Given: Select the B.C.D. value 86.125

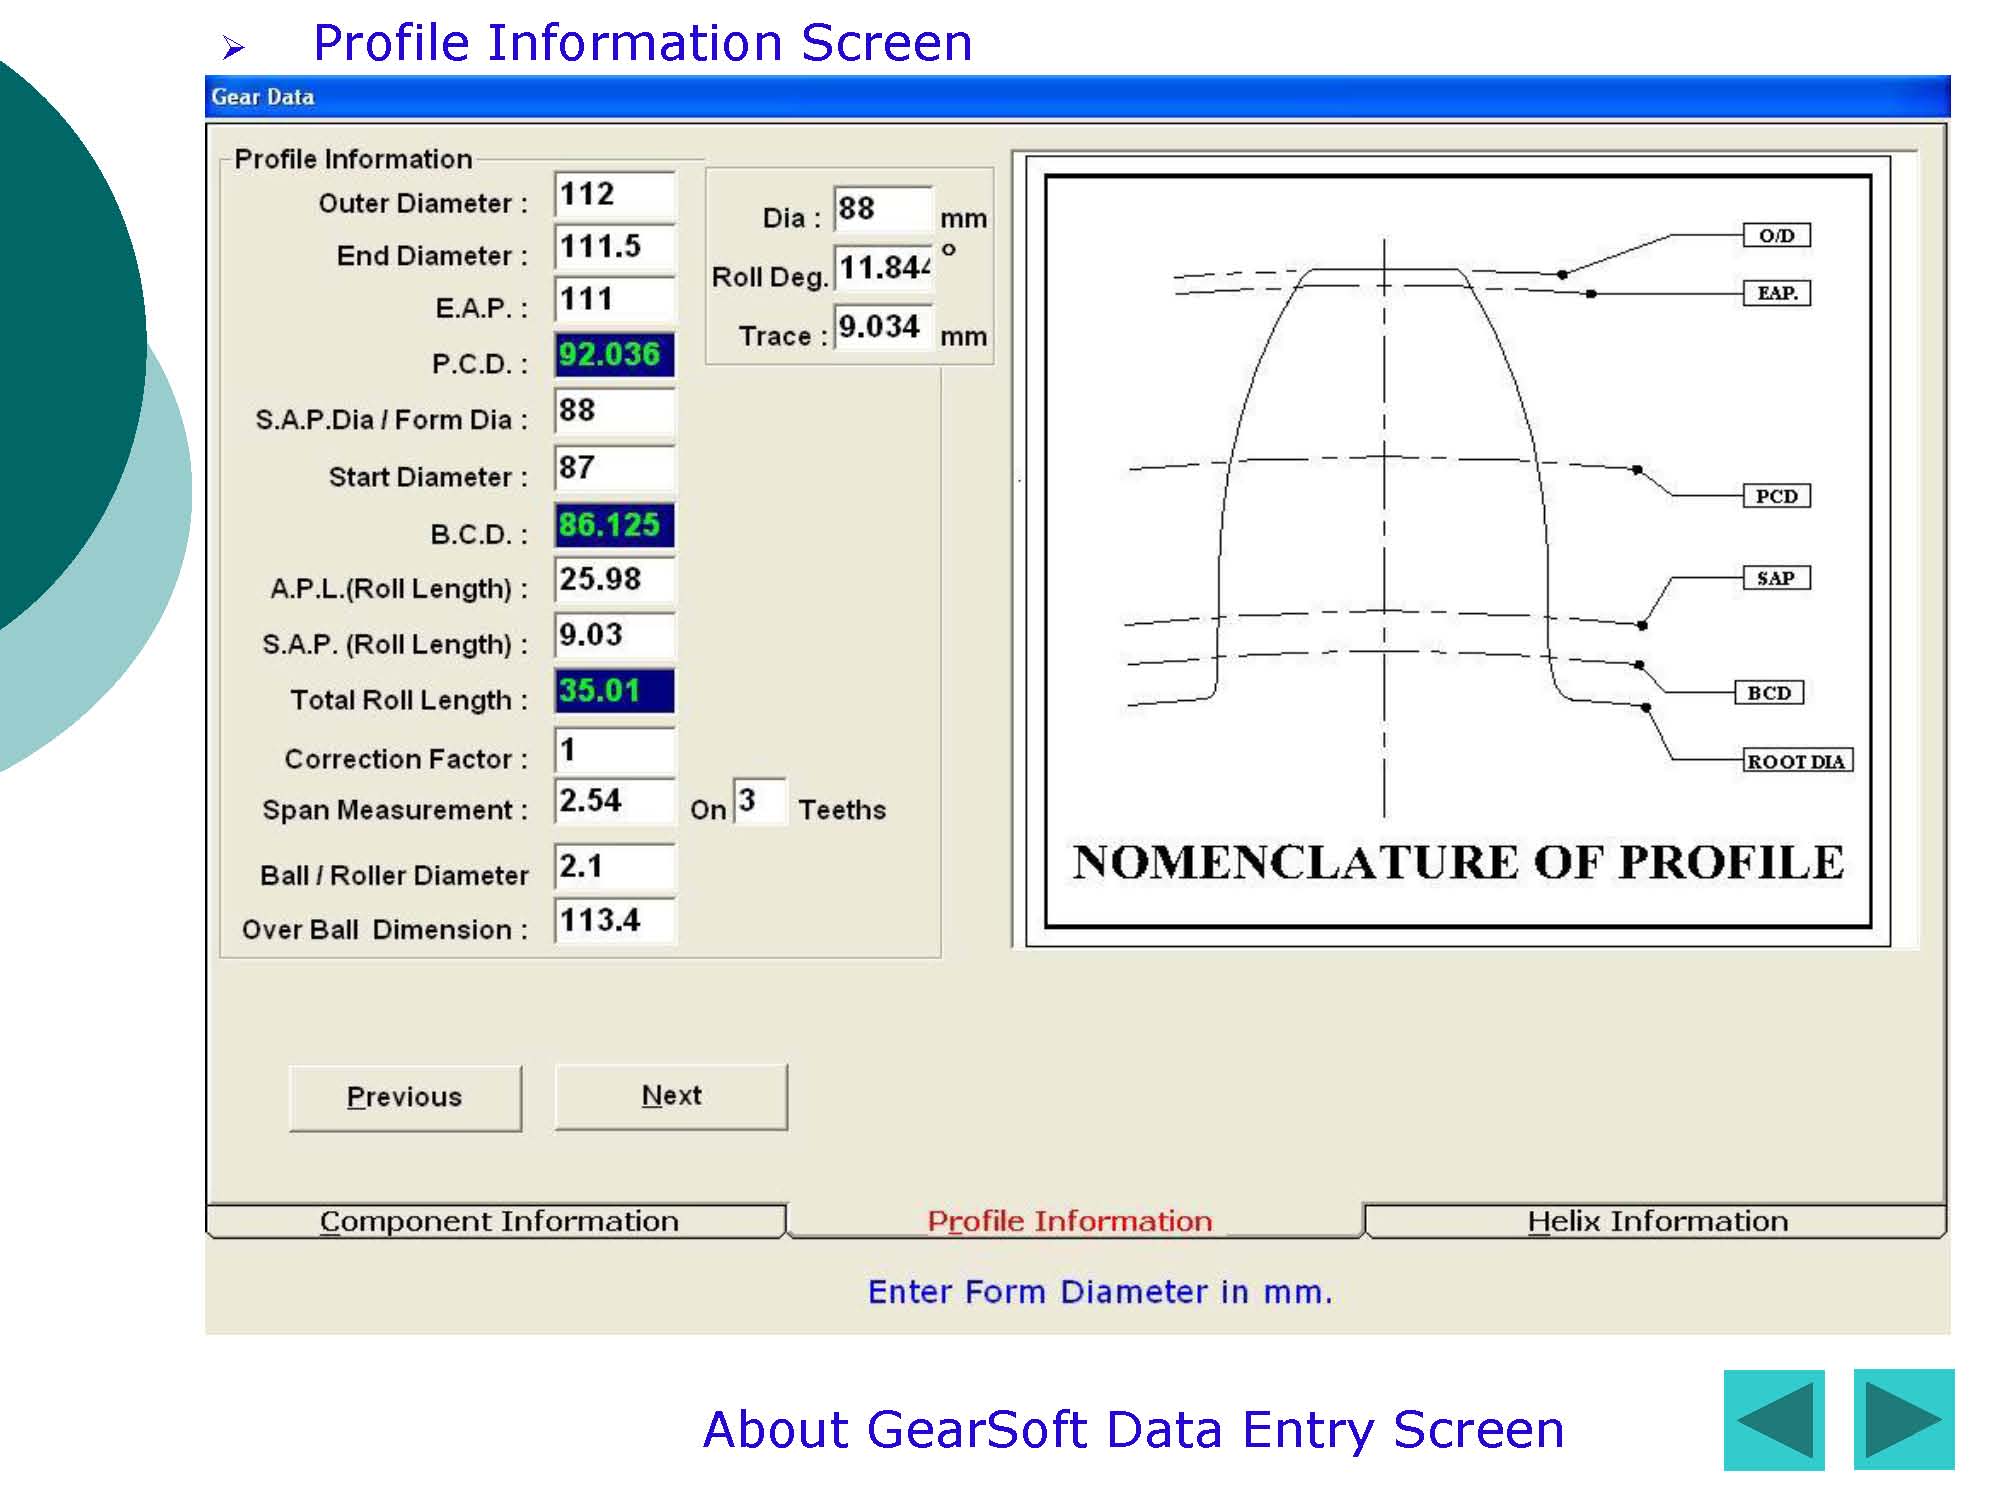Looking at the screenshot, I should pyautogui.click(x=615, y=525).
